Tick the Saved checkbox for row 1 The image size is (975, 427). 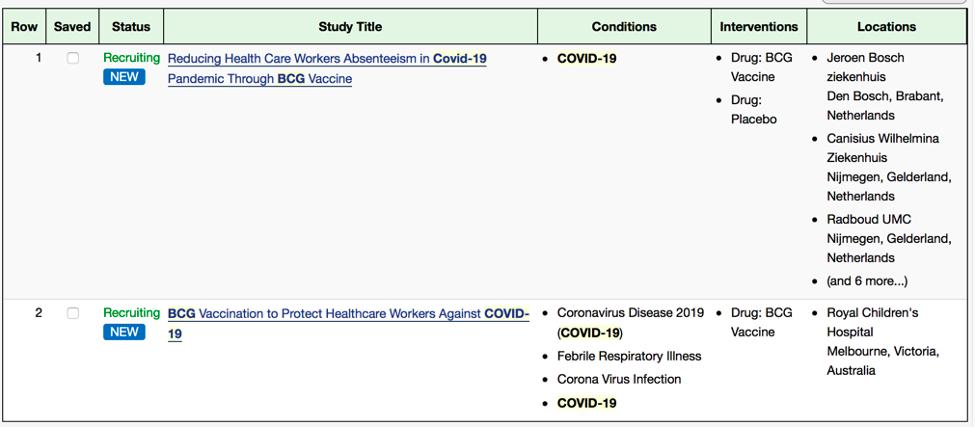click(73, 59)
